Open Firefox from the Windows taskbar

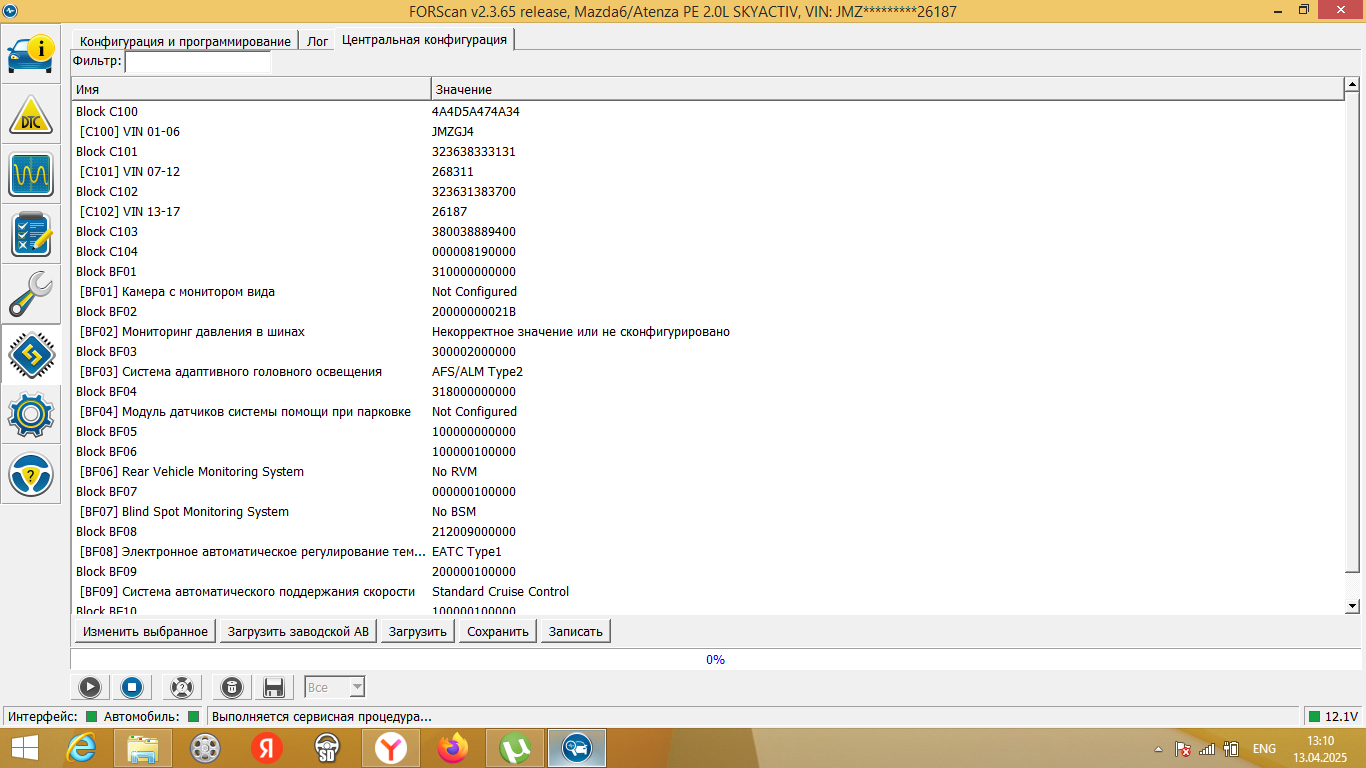453,748
